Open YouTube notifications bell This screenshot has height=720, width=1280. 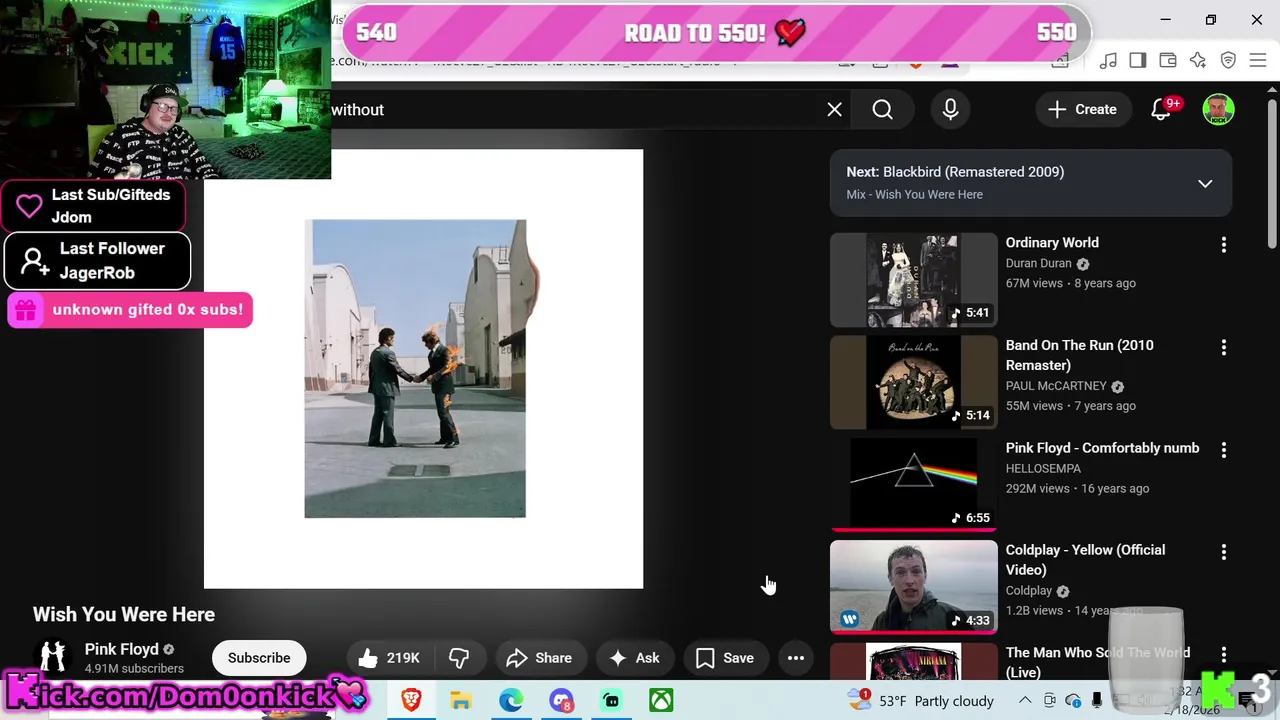pos(1161,110)
